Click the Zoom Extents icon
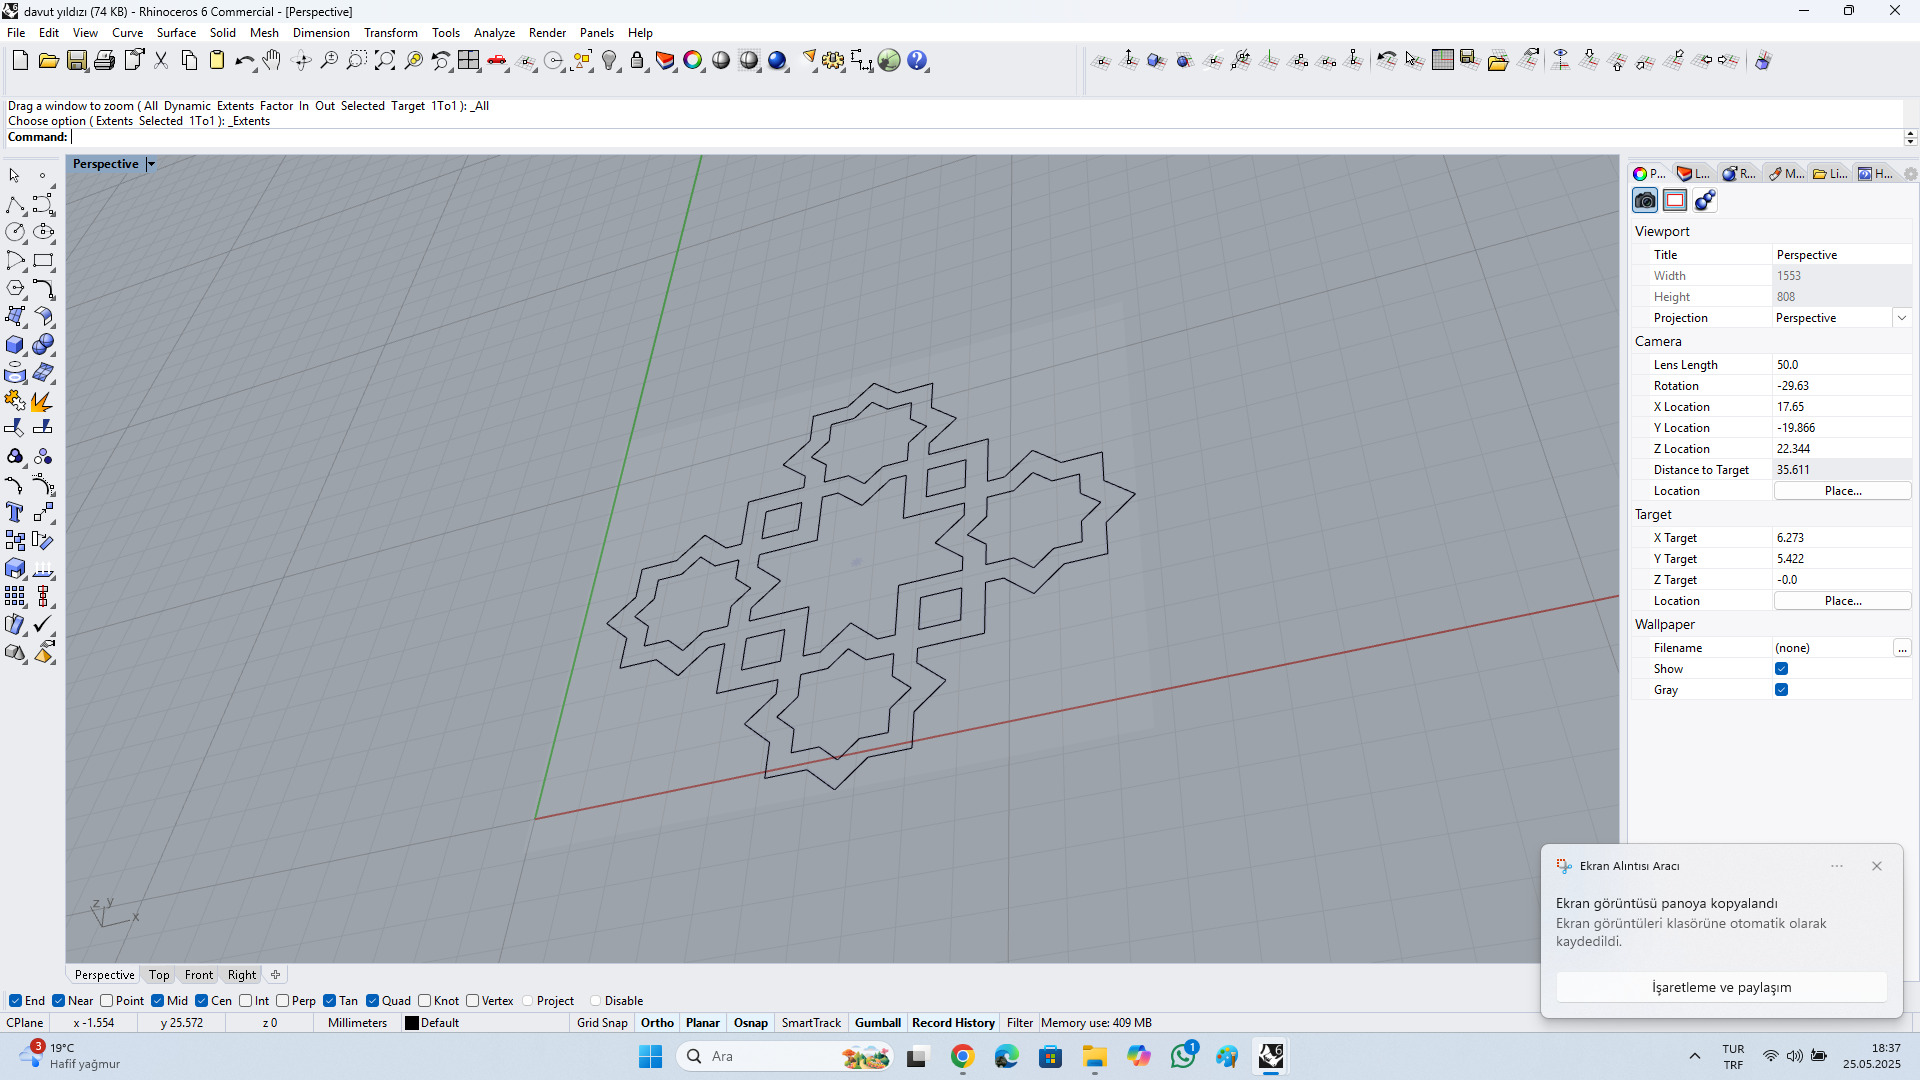1920x1080 pixels. click(x=385, y=61)
